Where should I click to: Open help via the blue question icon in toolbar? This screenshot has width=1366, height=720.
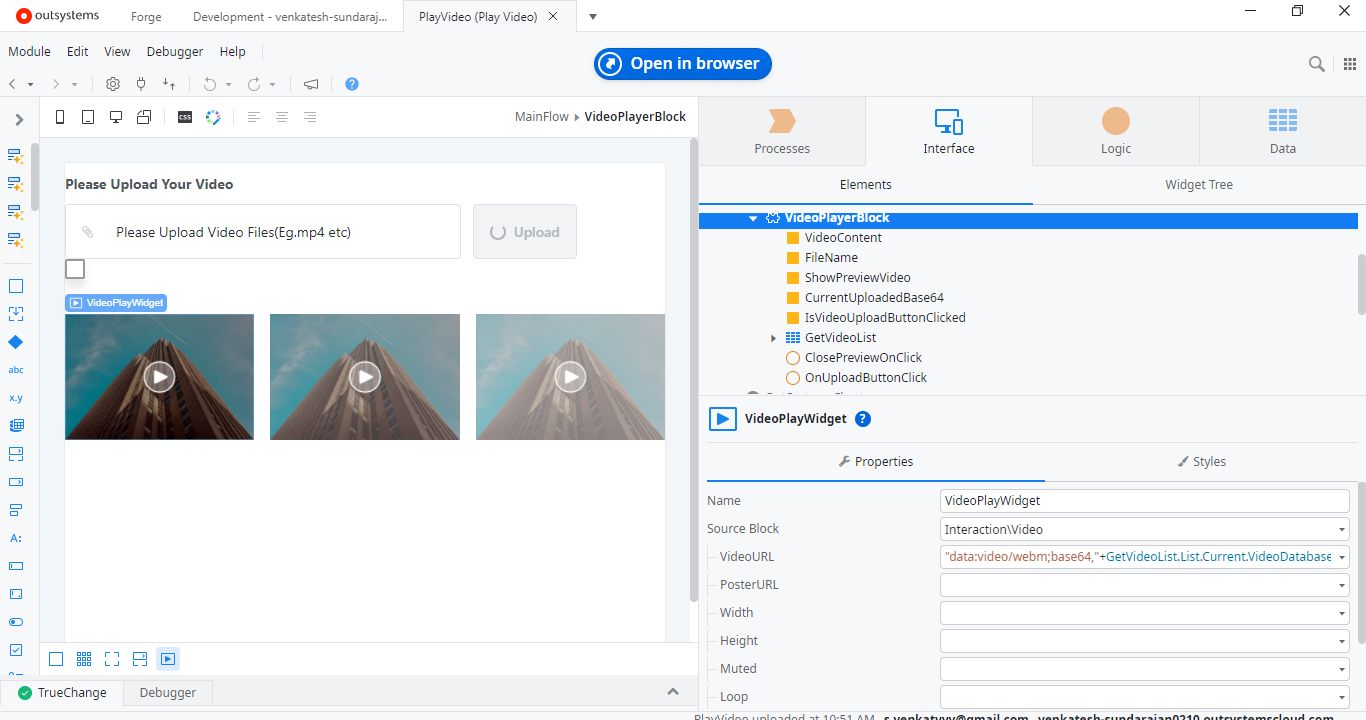[x=352, y=85]
